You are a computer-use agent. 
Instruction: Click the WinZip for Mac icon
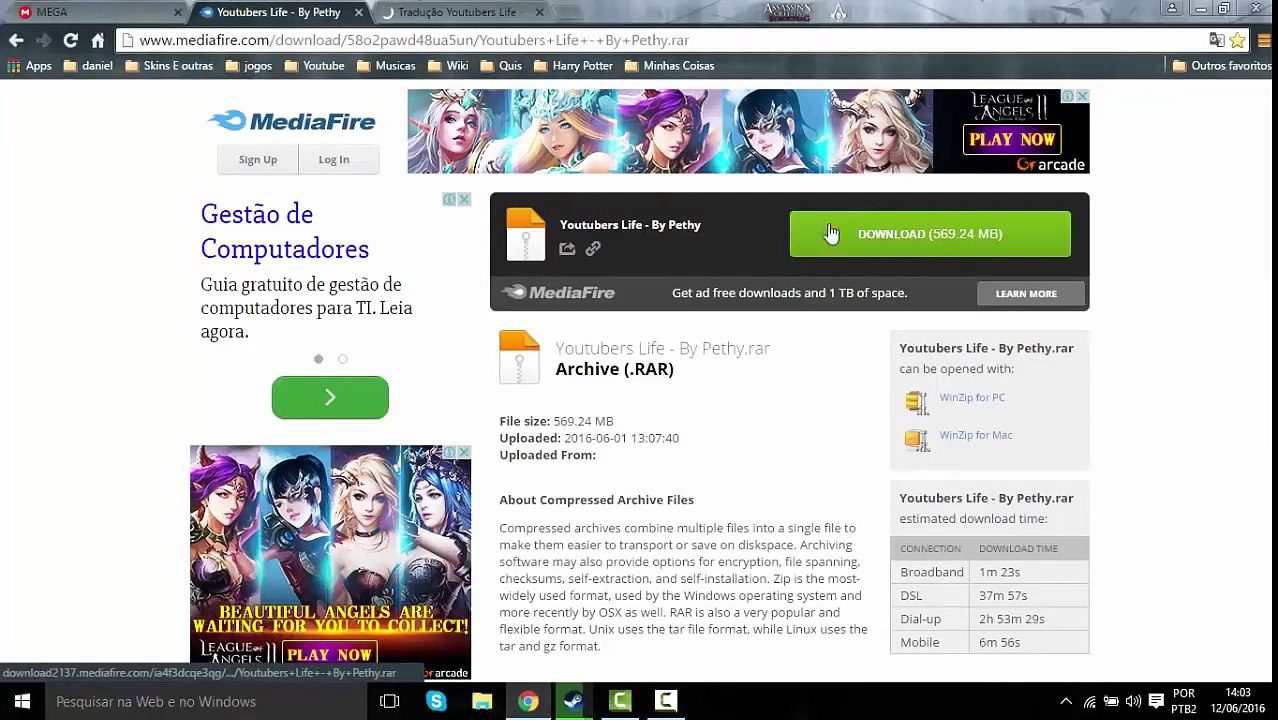916,439
